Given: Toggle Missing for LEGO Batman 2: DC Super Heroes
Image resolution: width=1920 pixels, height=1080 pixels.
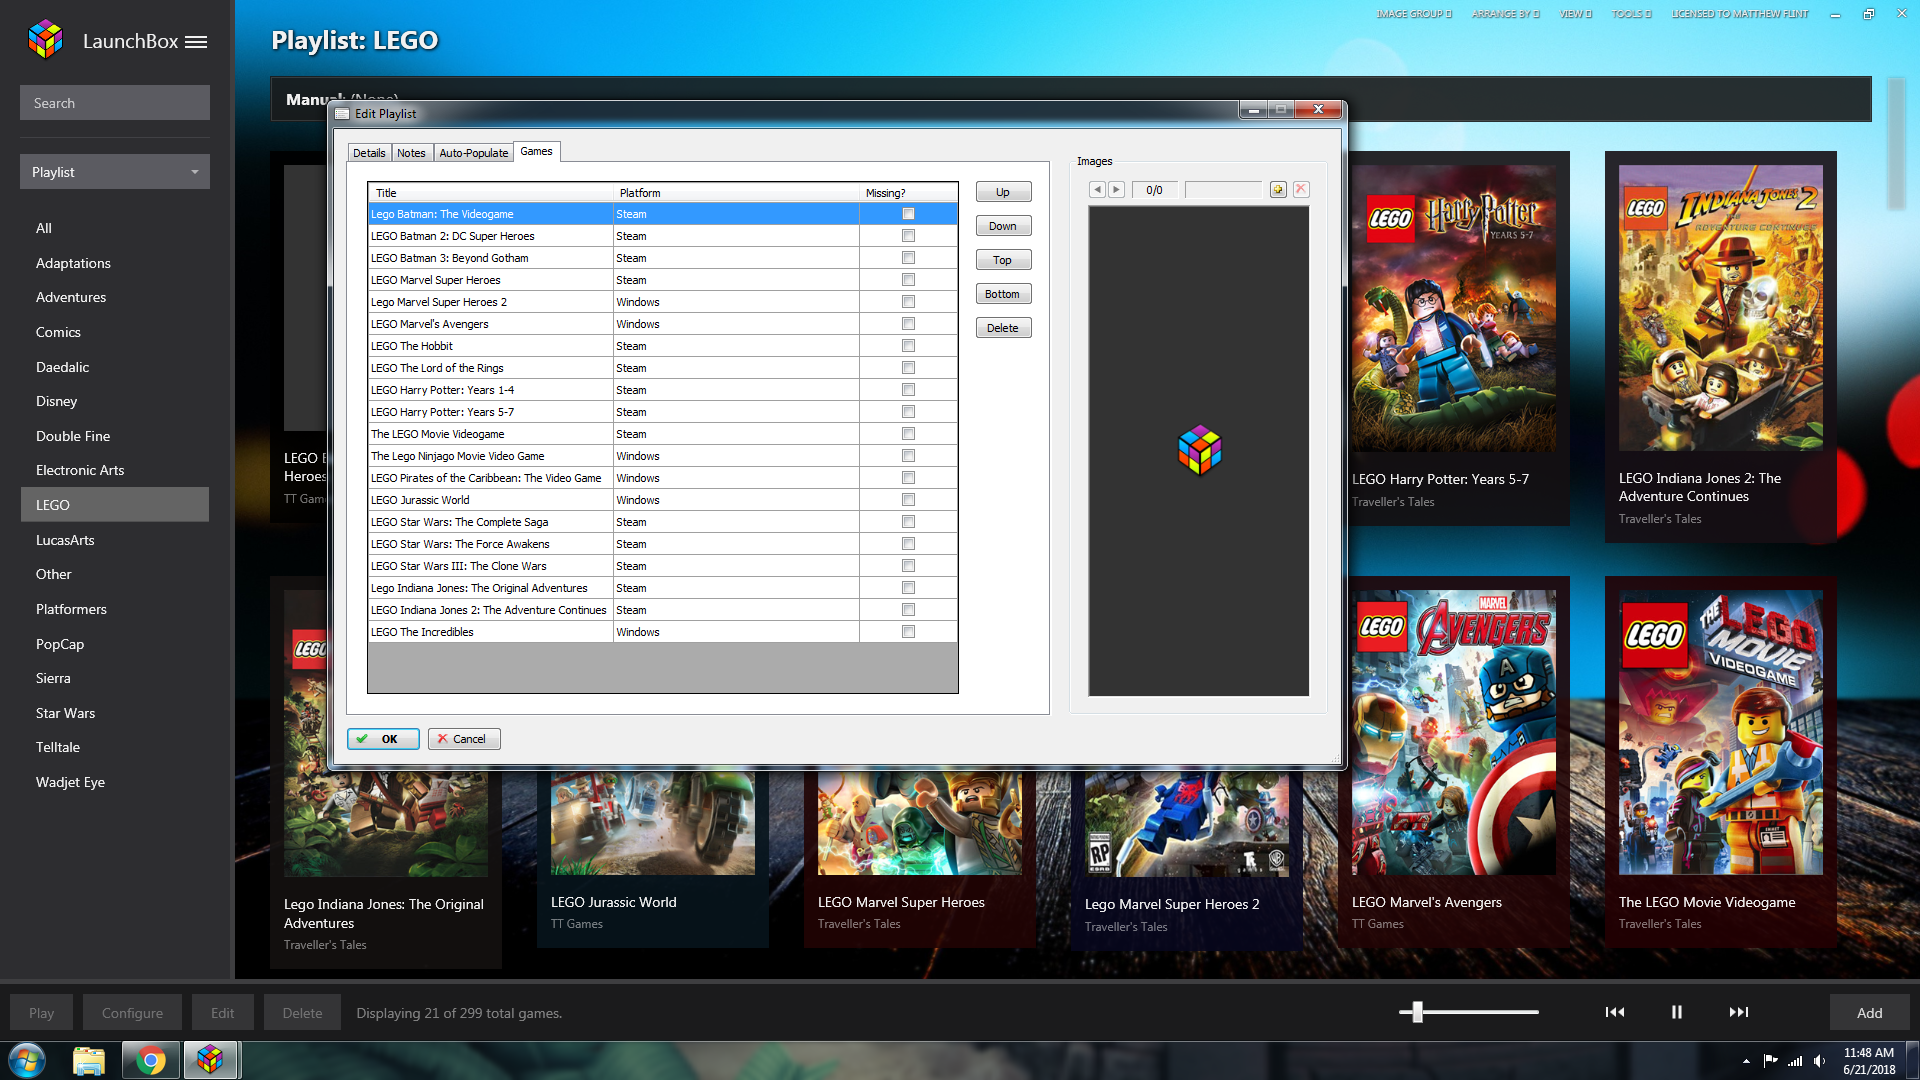Looking at the screenshot, I should 908,236.
